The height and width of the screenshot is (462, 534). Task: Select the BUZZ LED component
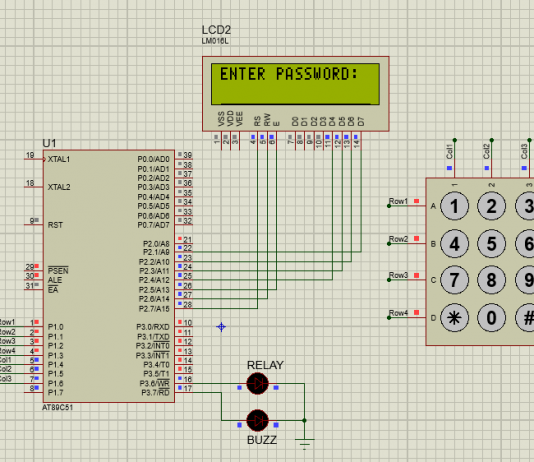pos(257,421)
